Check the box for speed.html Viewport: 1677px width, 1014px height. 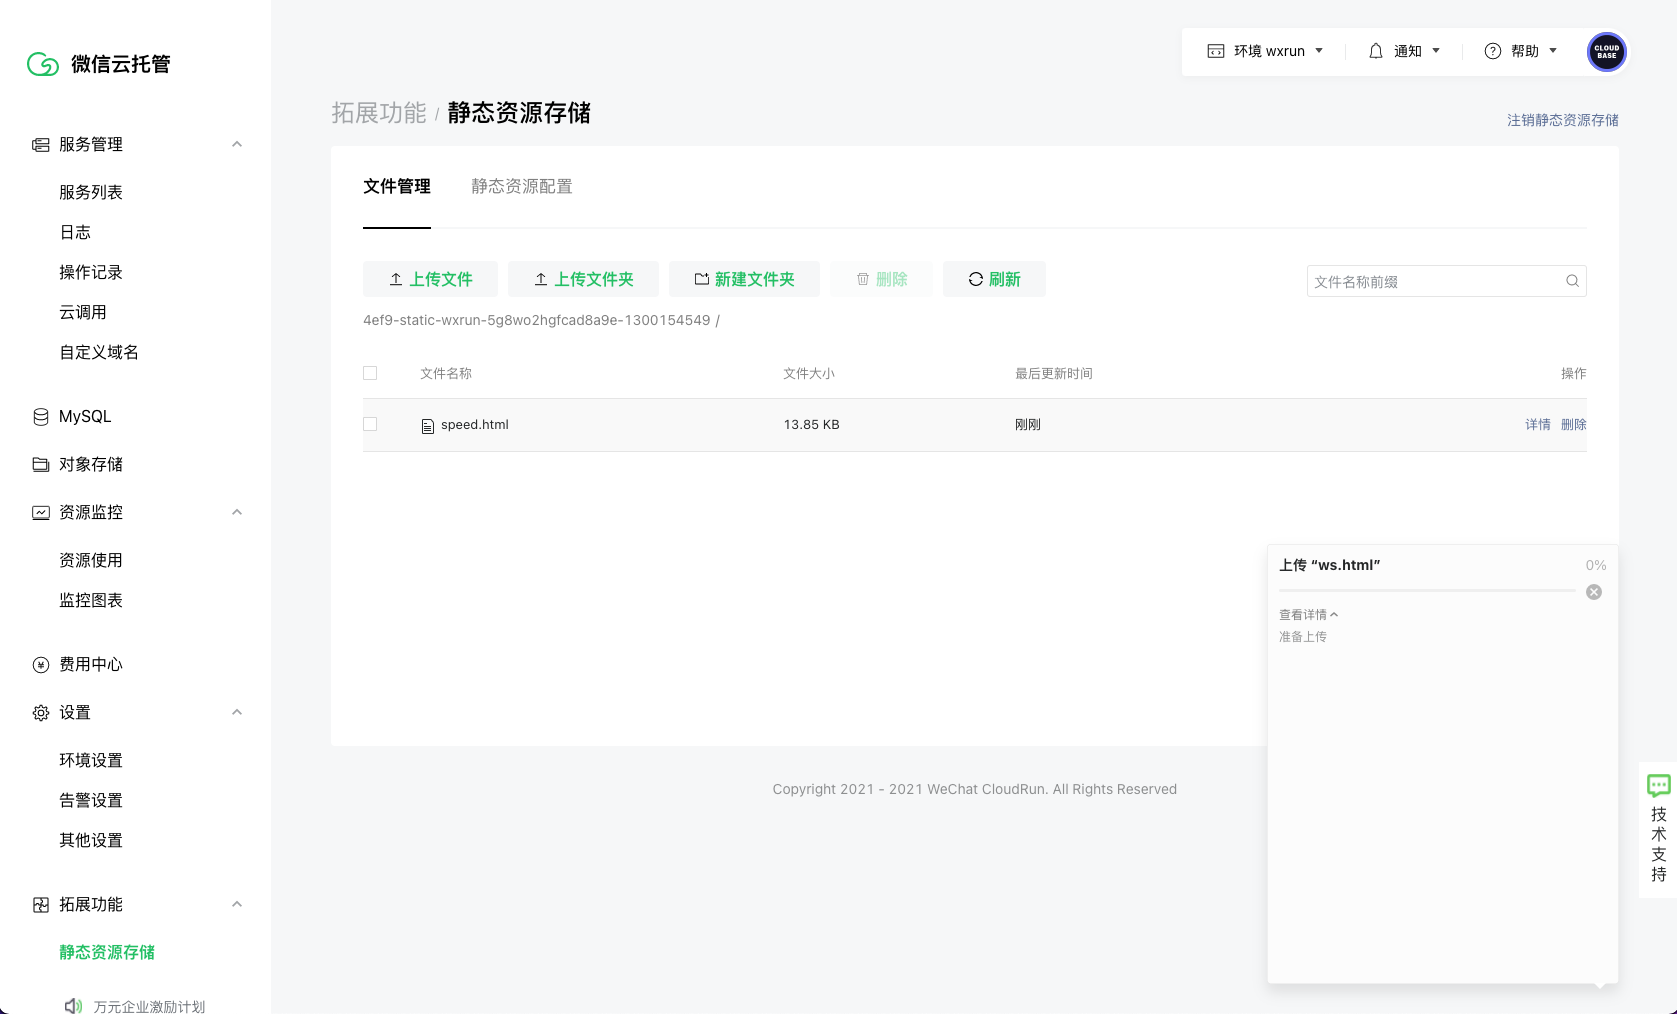tap(370, 424)
